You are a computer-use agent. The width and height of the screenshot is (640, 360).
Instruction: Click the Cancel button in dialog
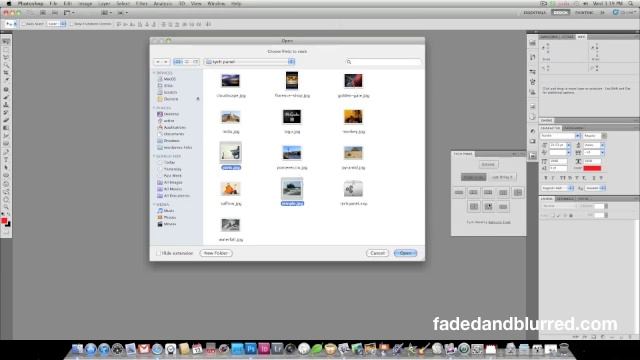coord(378,253)
